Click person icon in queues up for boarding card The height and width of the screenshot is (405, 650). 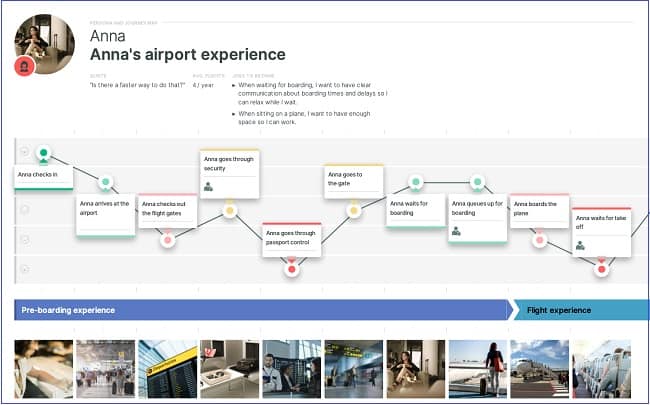point(456,231)
